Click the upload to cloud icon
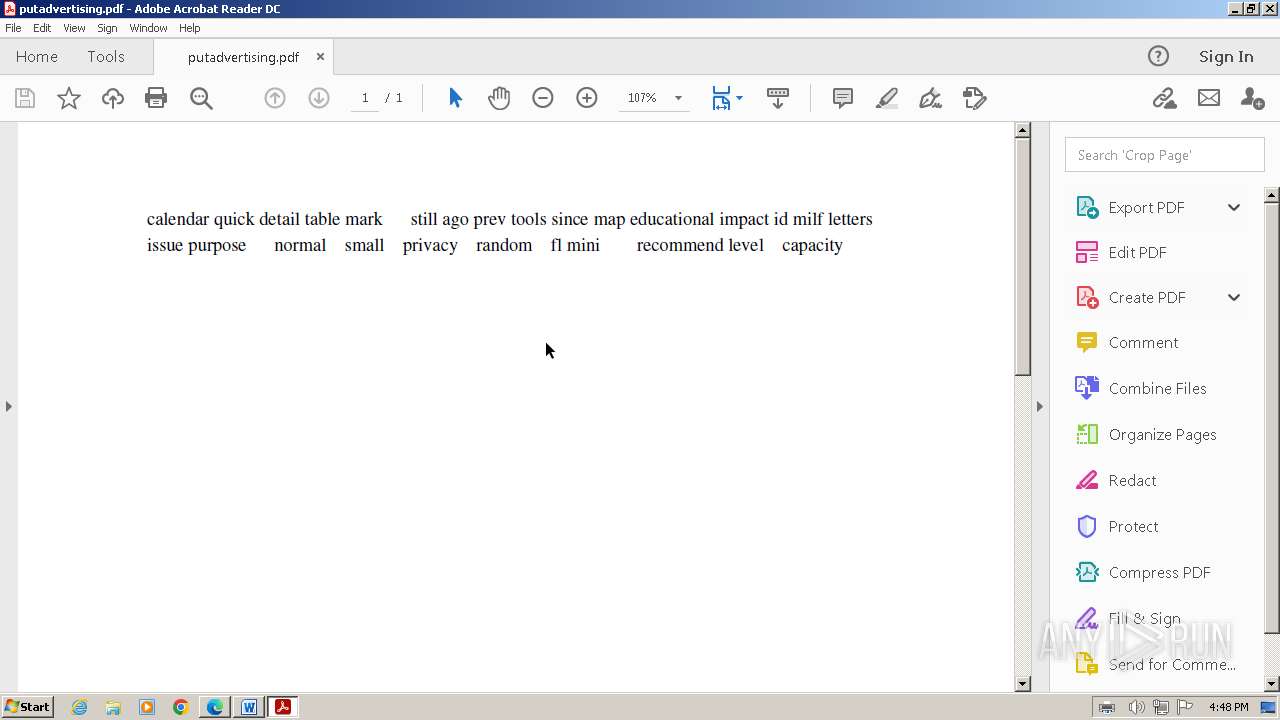The height and width of the screenshot is (720, 1280). click(113, 98)
